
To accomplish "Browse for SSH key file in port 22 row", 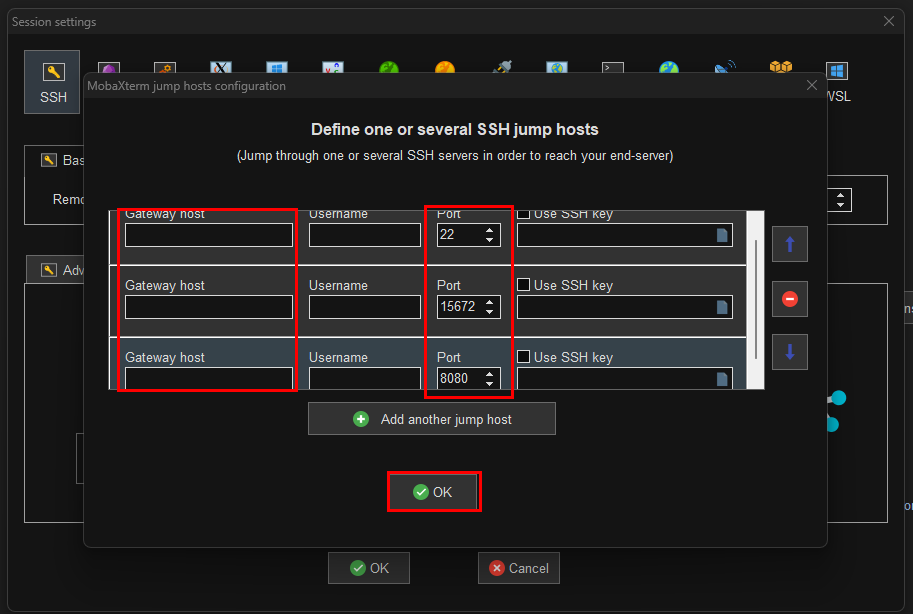I will click(x=722, y=235).
